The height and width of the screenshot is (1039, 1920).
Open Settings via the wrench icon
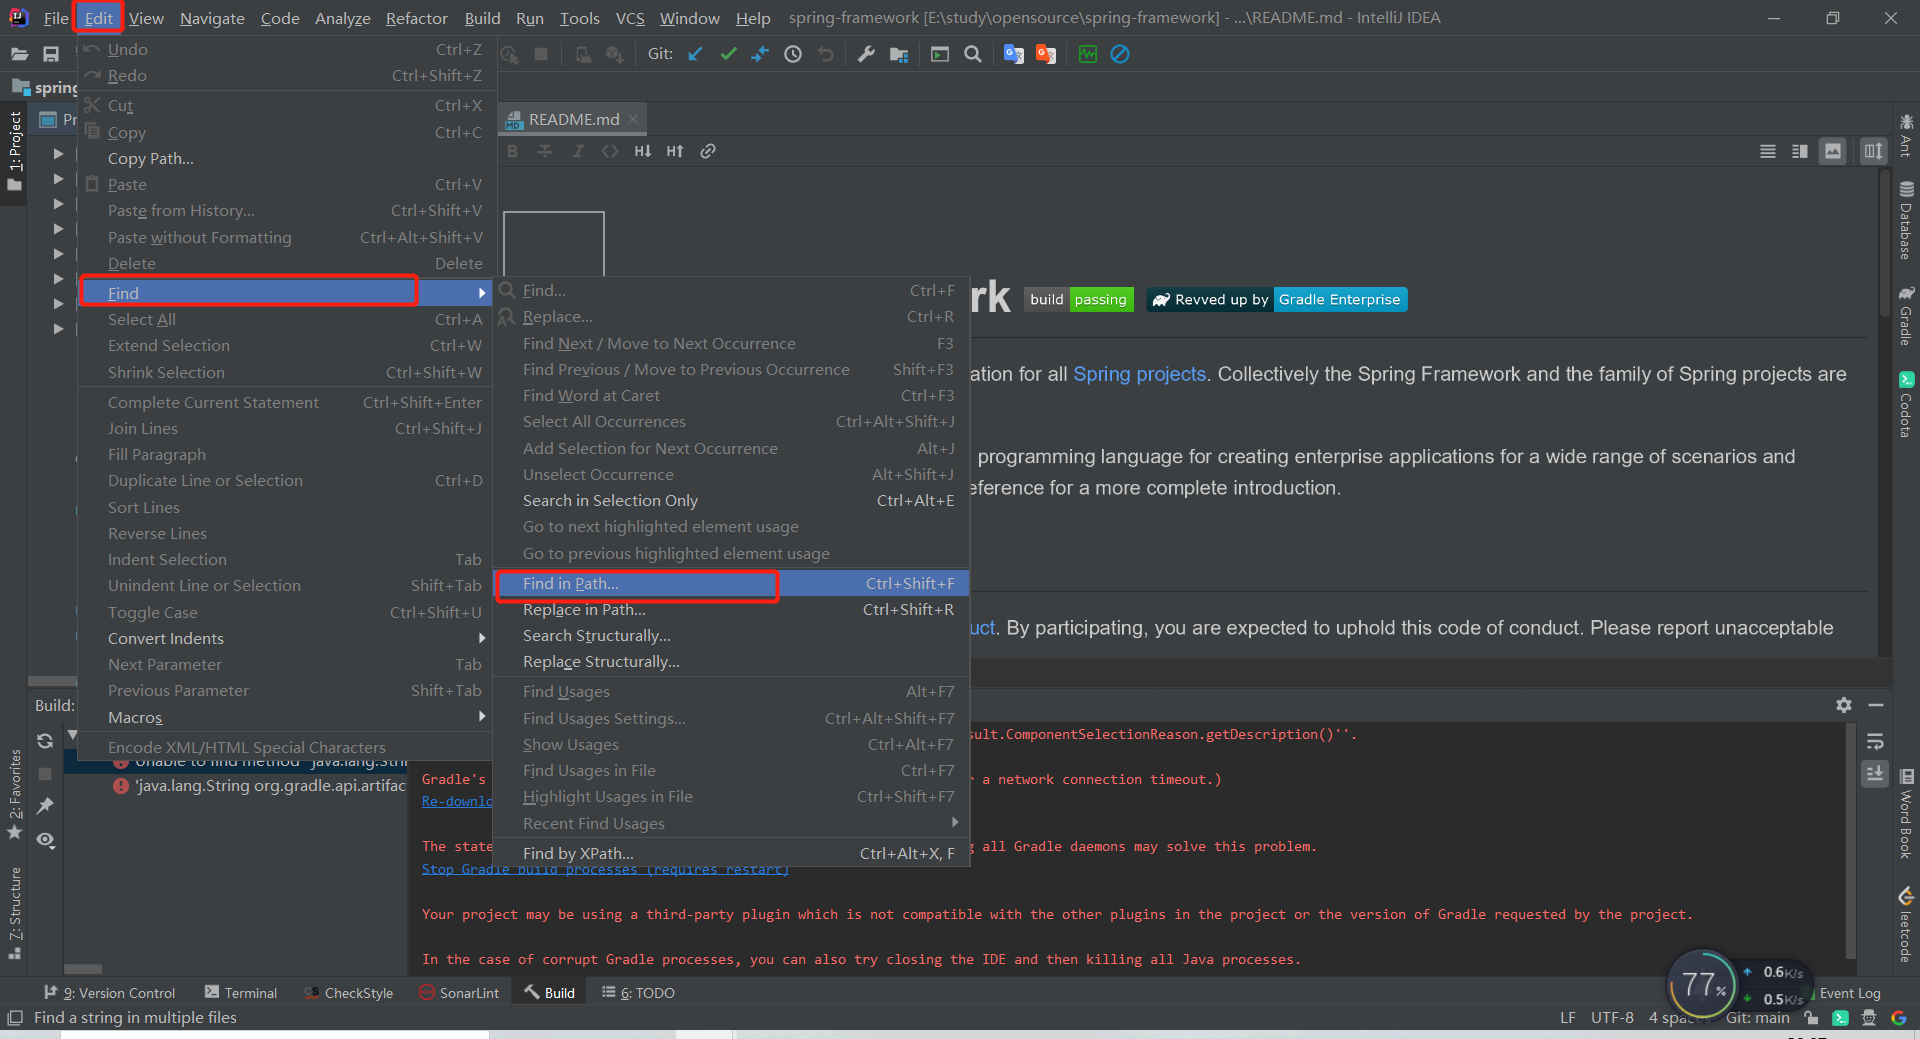point(866,54)
